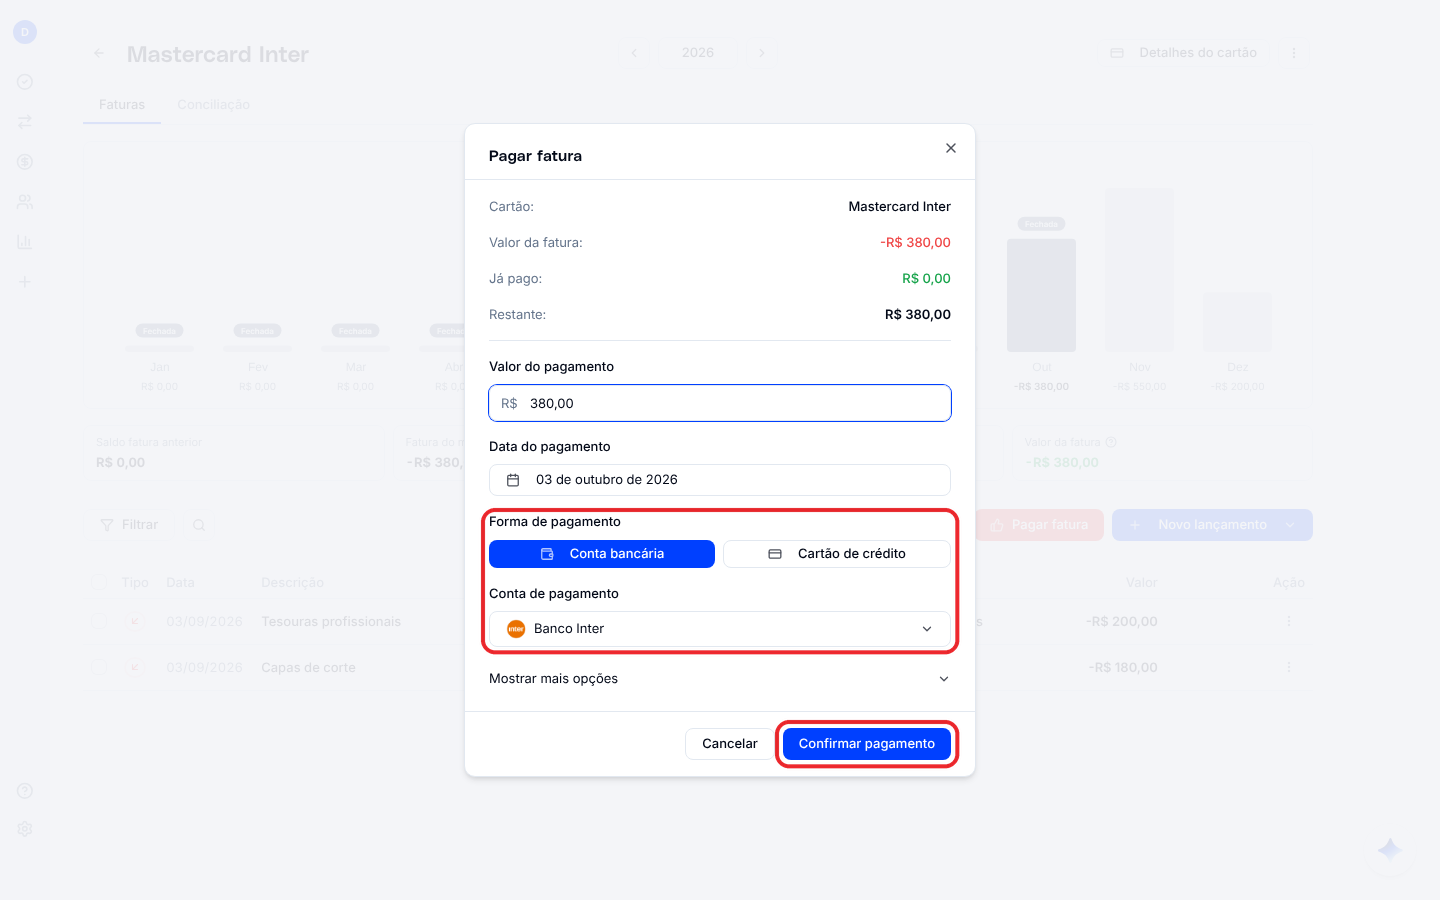This screenshot has width=1440, height=900.
Task: Go back with the arrow beside Mastercard Inter
Action: click(98, 54)
